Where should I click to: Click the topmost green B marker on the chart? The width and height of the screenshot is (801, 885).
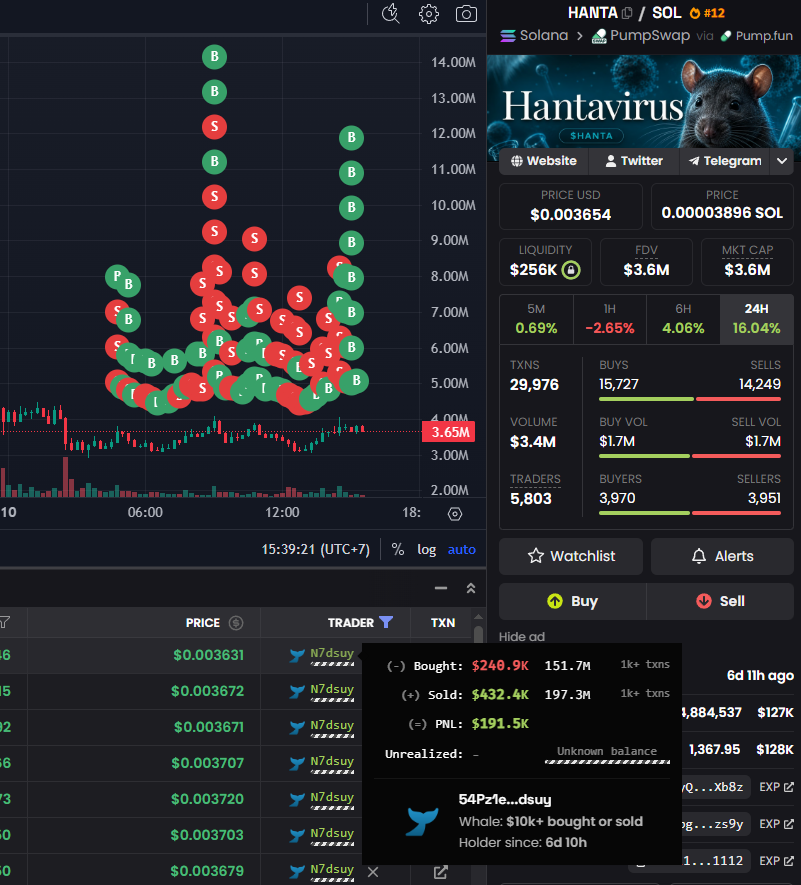tap(215, 56)
